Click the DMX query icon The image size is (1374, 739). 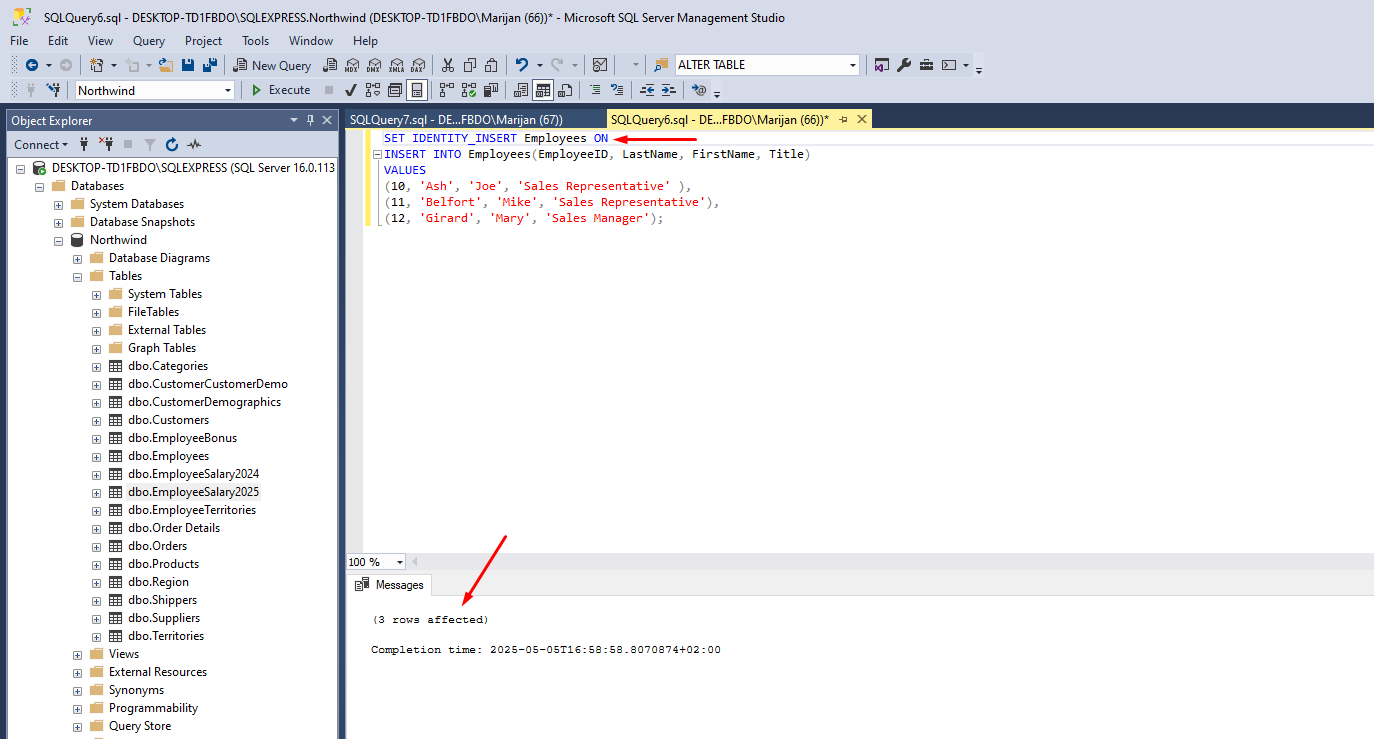374,65
